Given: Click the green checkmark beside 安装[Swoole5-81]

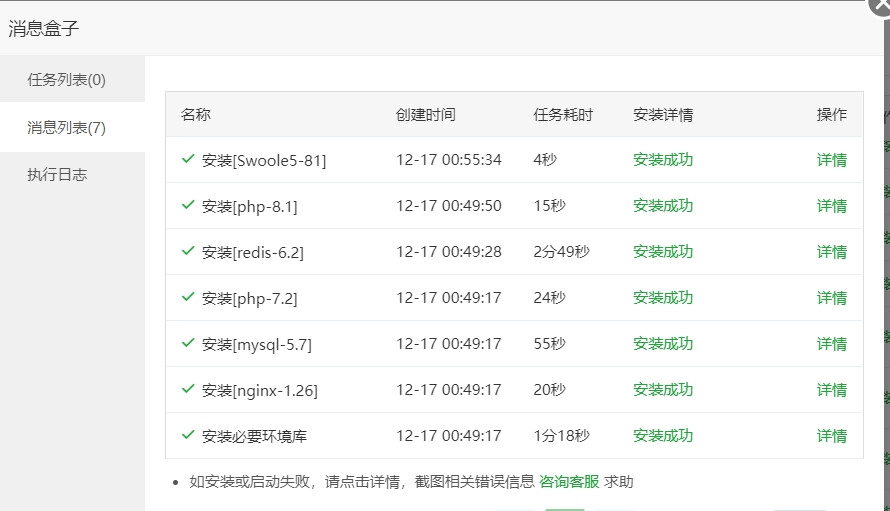Looking at the screenshot, I should [188, 159].
